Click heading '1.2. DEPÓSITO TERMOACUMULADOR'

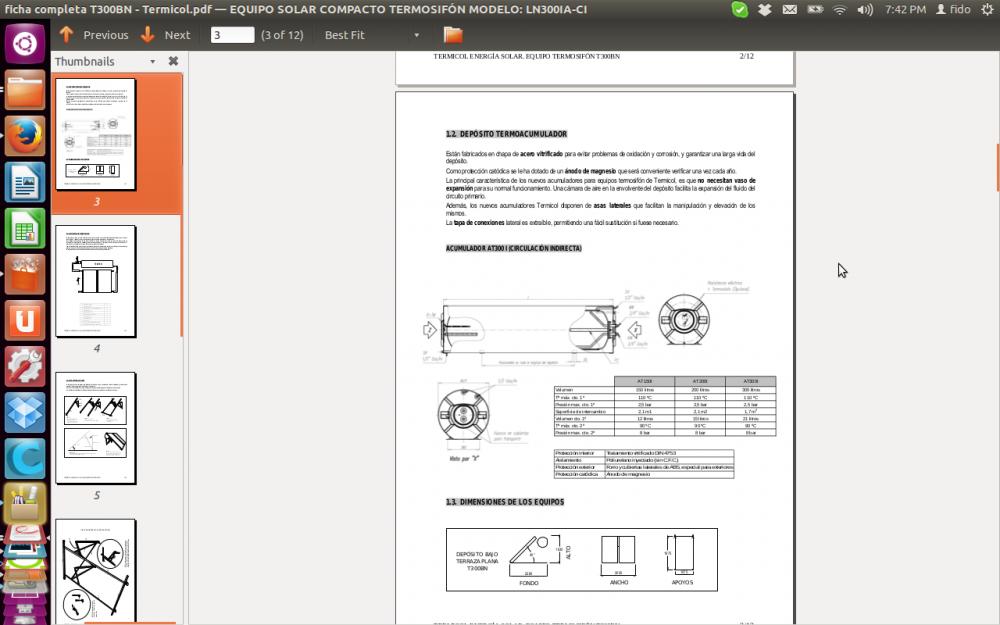coord(506,134)
